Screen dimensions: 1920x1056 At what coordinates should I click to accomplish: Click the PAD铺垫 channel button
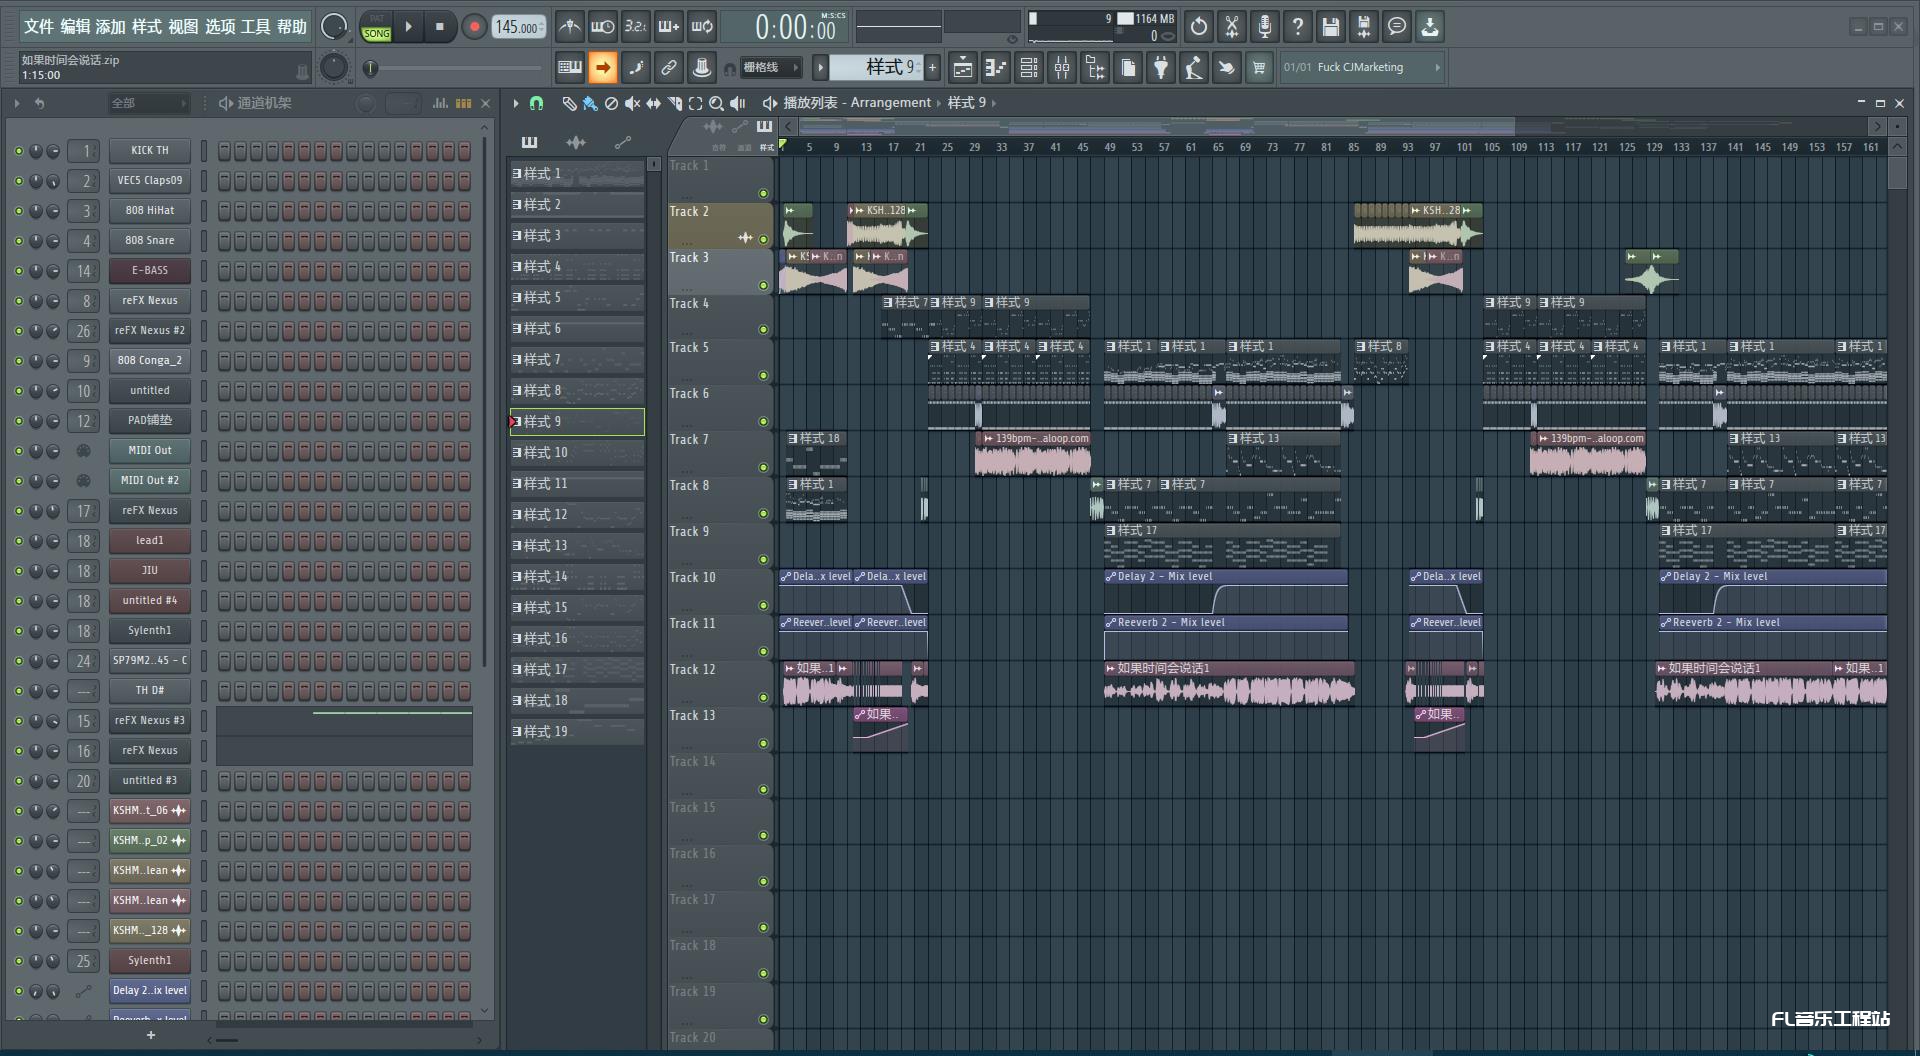point(150,421)
